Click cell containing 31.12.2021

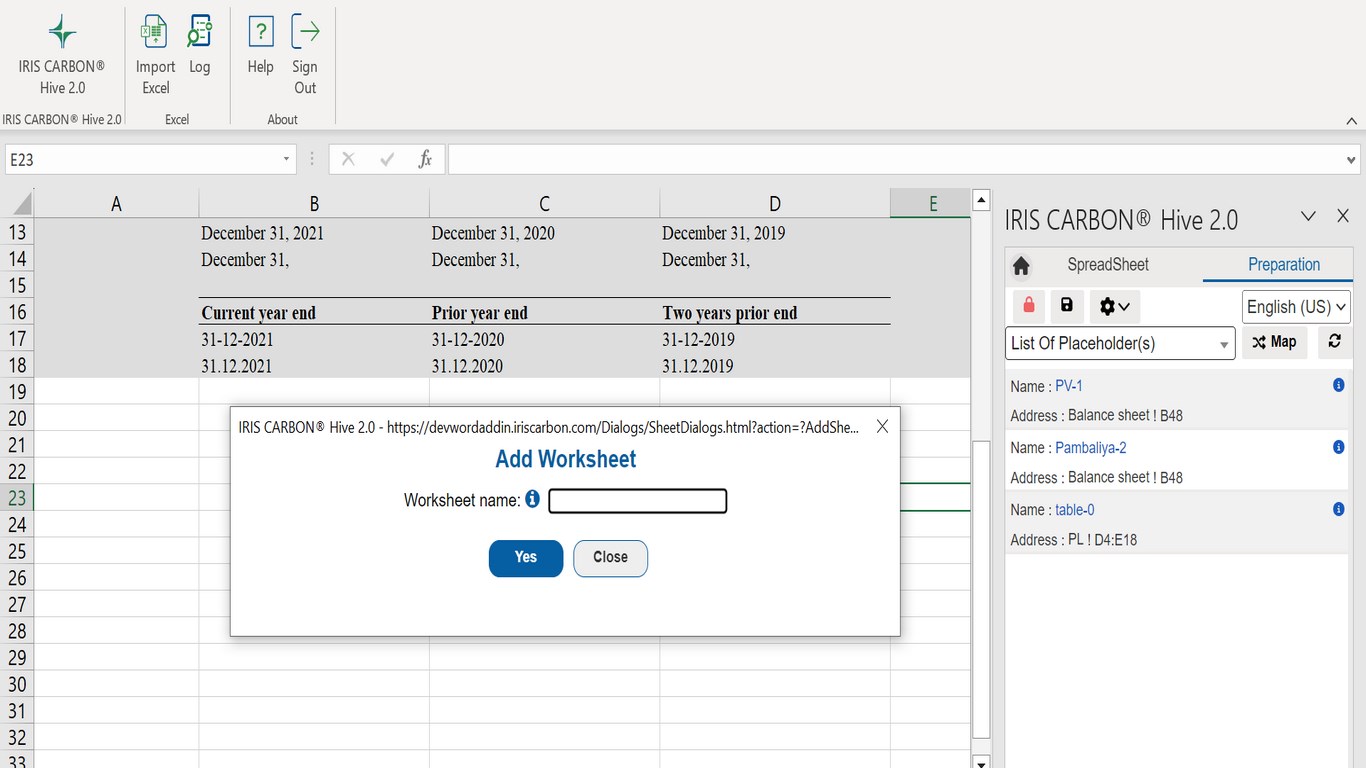[x=314, y=366]
